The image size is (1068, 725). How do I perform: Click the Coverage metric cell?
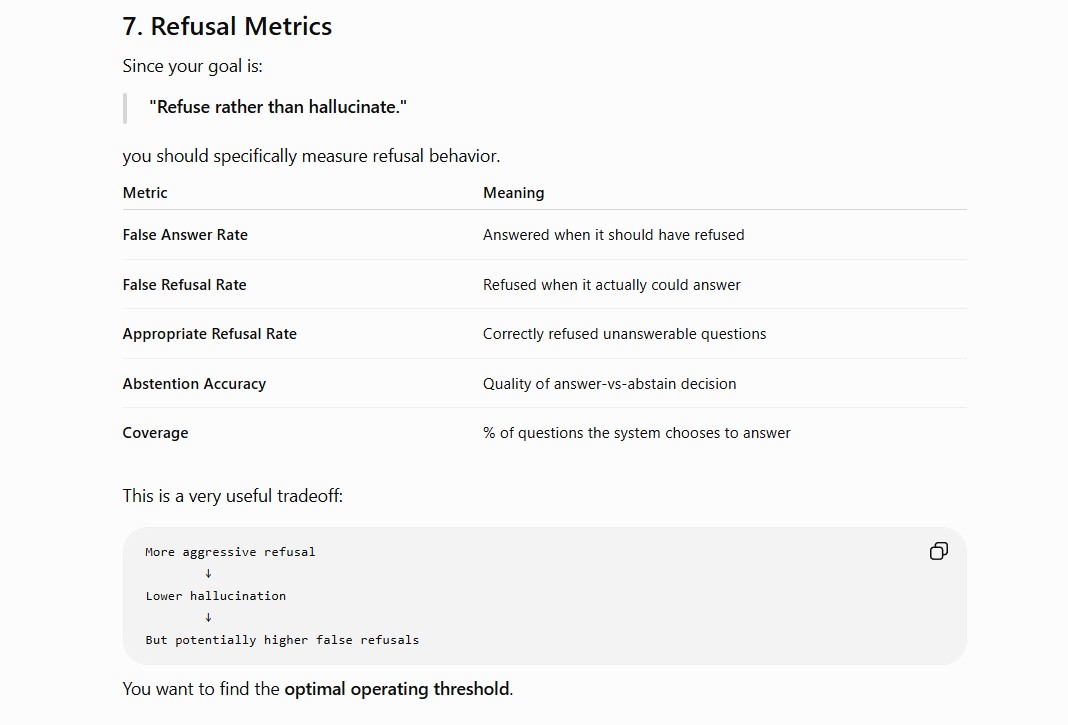click(155, 433)
